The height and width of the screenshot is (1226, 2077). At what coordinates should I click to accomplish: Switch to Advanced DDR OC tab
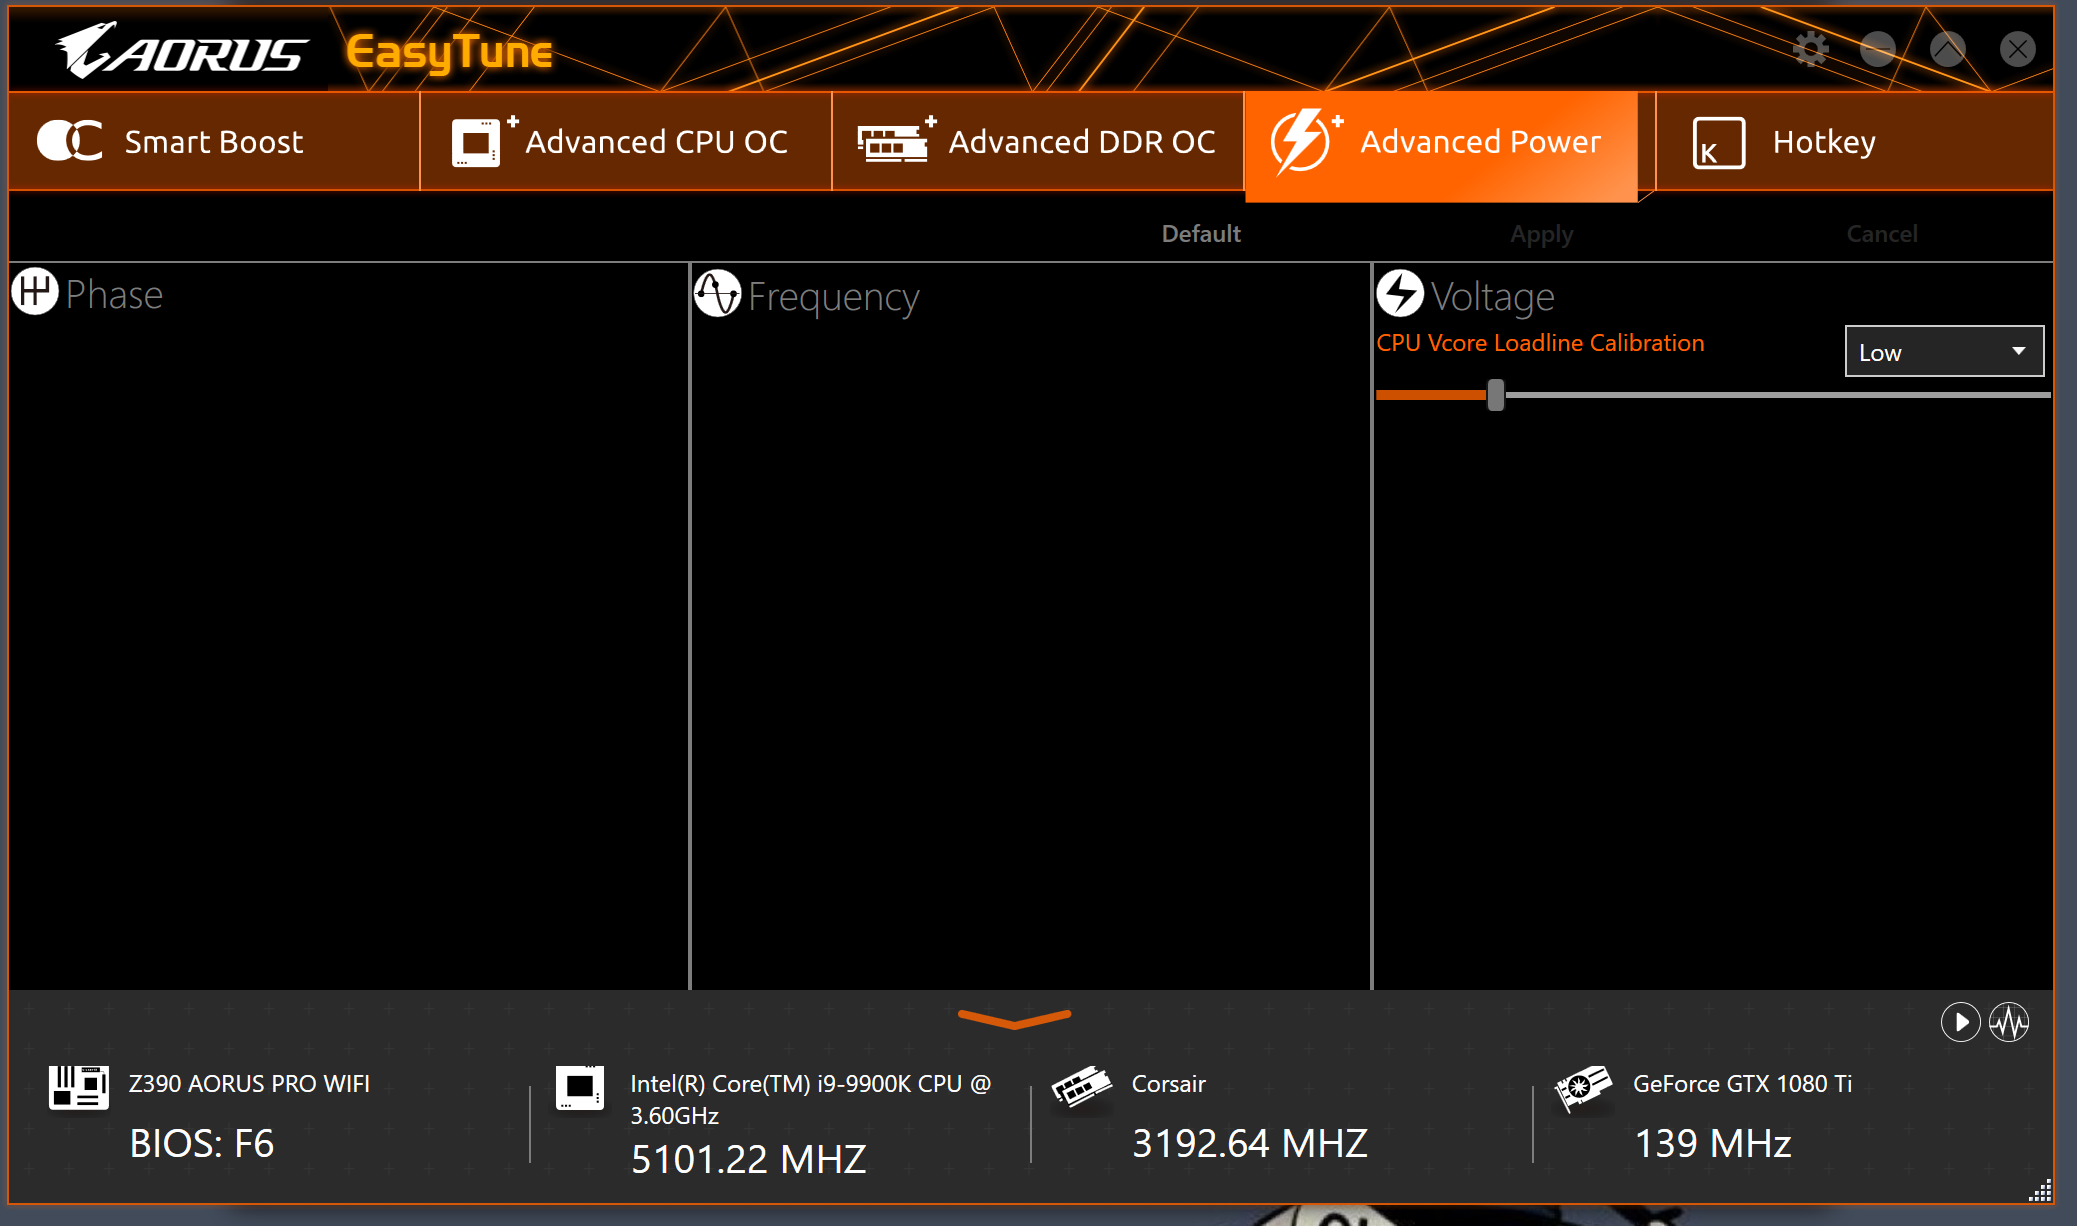point(1038,141)
